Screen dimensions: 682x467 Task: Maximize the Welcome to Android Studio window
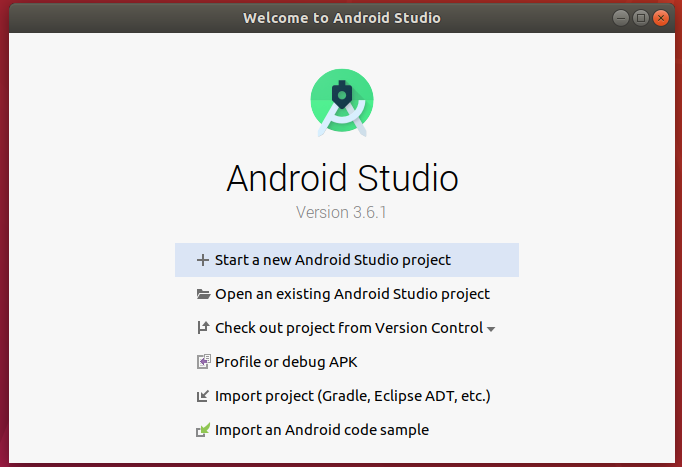tap(641, 18)
